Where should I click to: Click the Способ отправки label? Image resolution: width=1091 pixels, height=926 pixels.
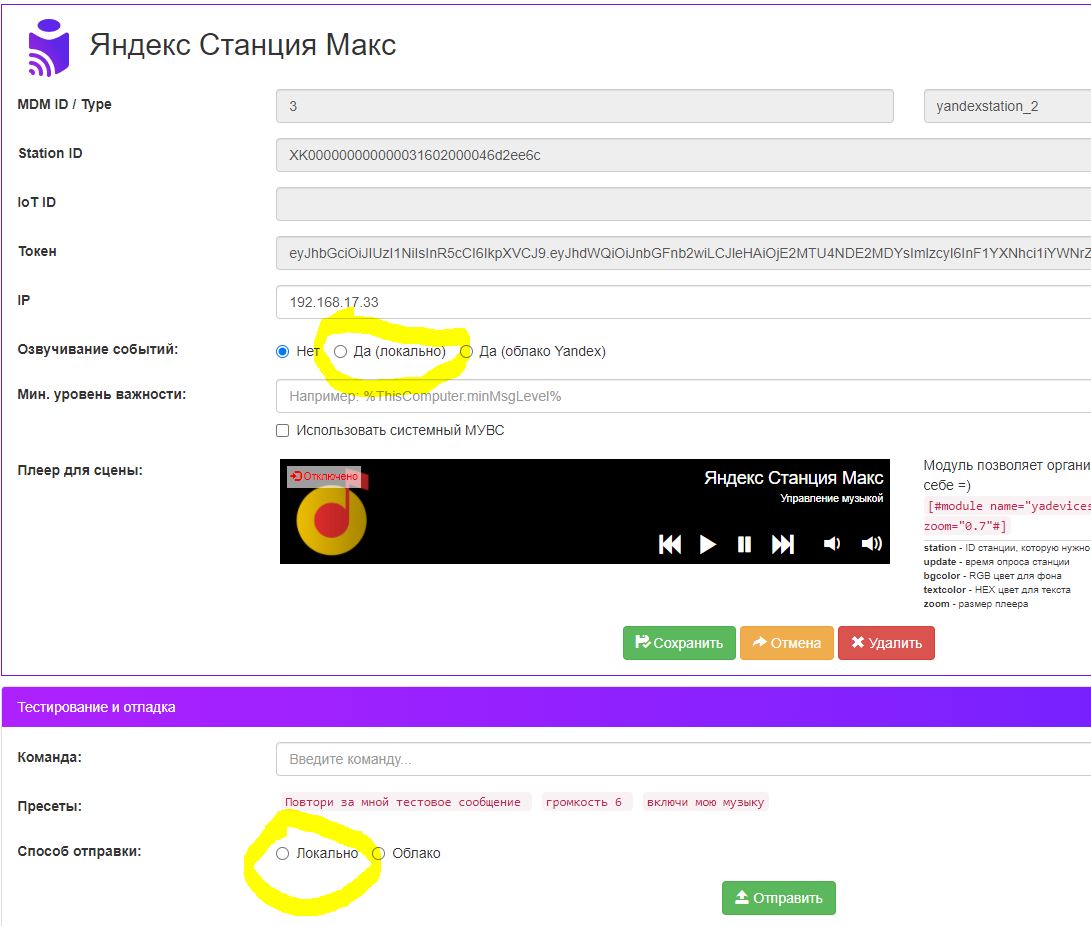[79, 851]
